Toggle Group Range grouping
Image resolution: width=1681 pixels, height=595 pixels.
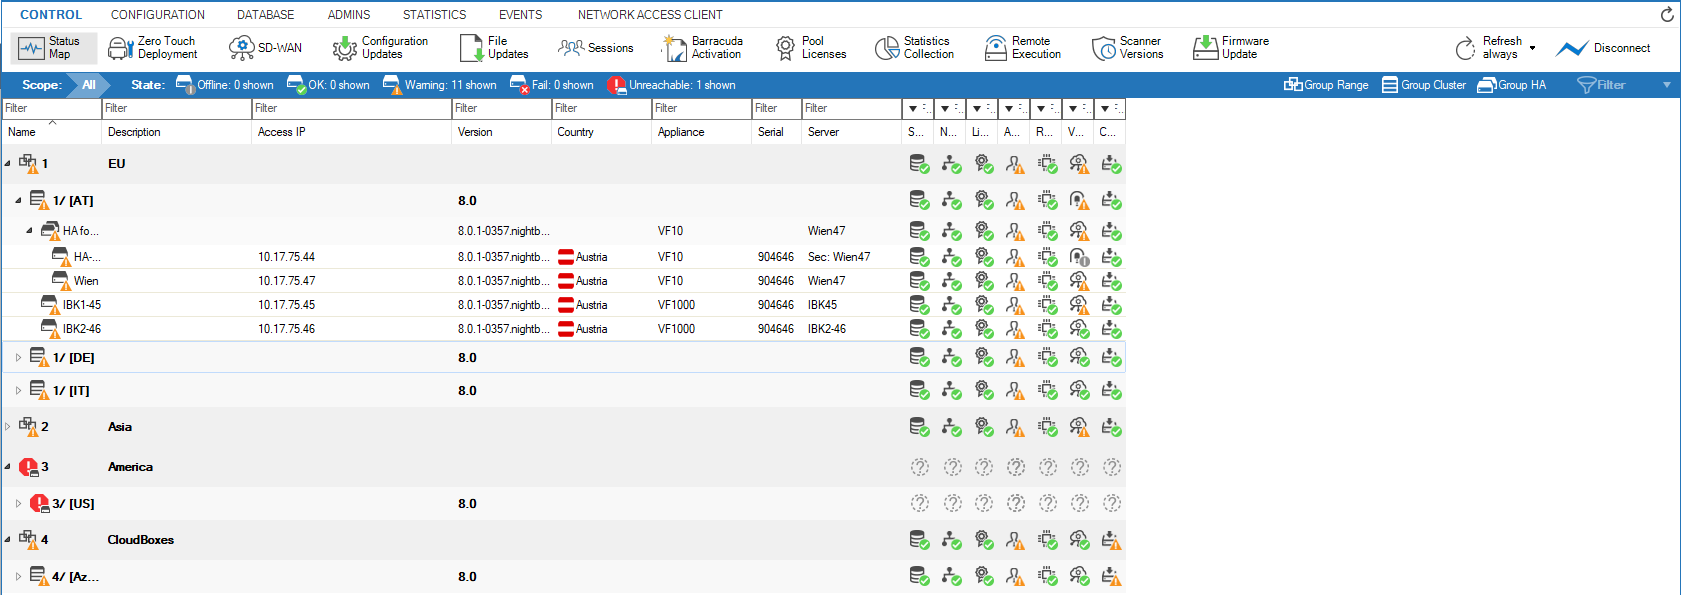pos(1326,85)
